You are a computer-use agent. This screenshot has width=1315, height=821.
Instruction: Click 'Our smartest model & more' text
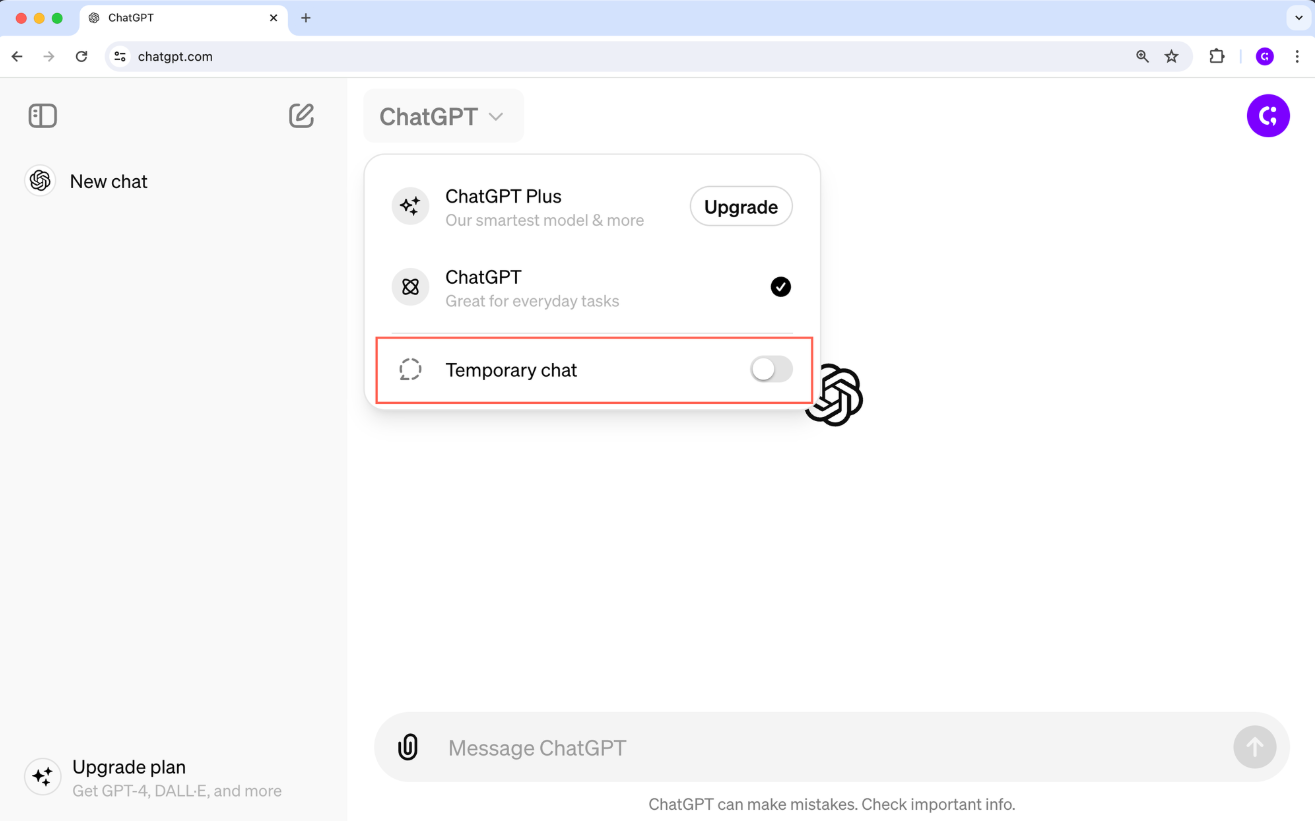click(x=545, y=221)
